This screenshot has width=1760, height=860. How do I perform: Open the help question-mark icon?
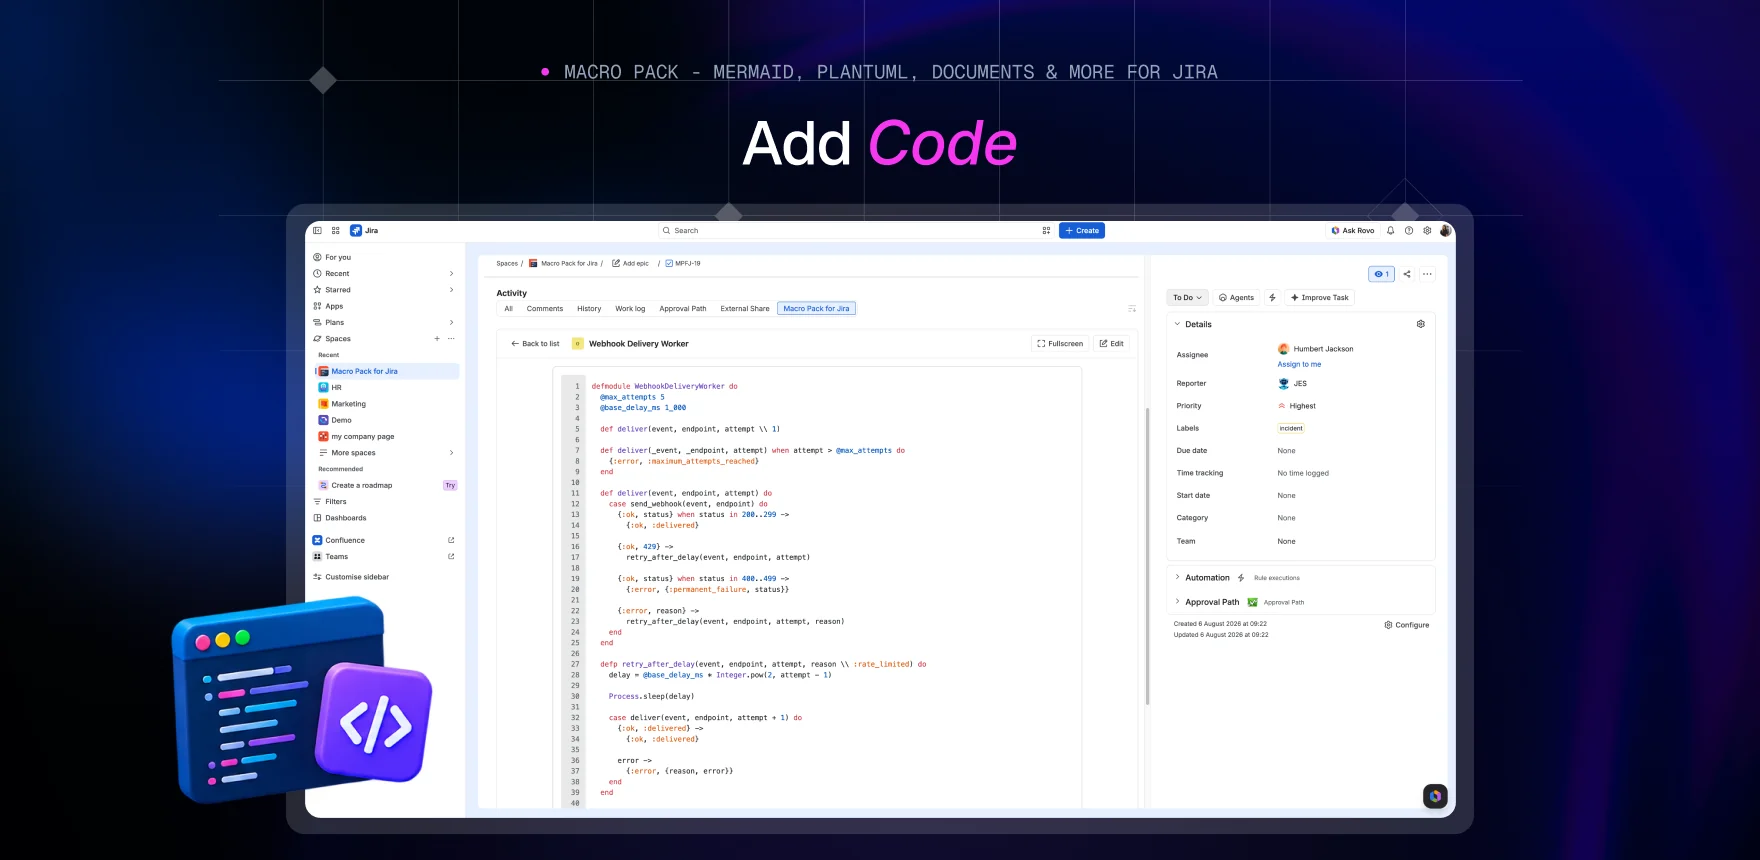tap(1409, 231)
